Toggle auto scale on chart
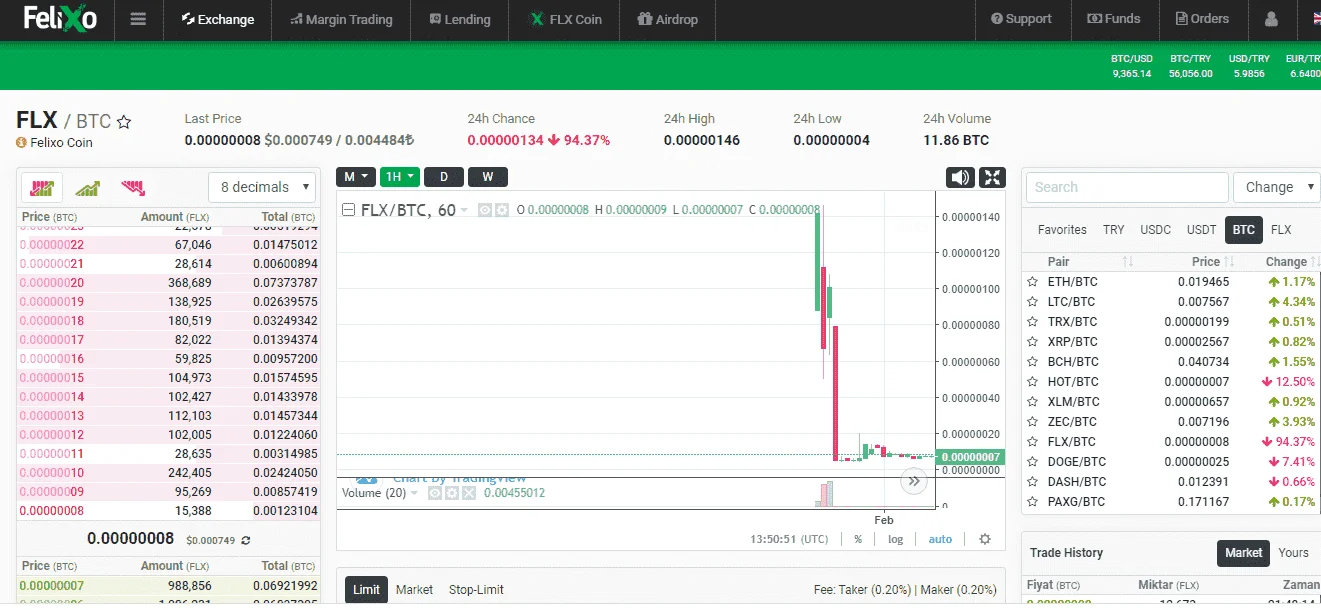 [940, 539]
